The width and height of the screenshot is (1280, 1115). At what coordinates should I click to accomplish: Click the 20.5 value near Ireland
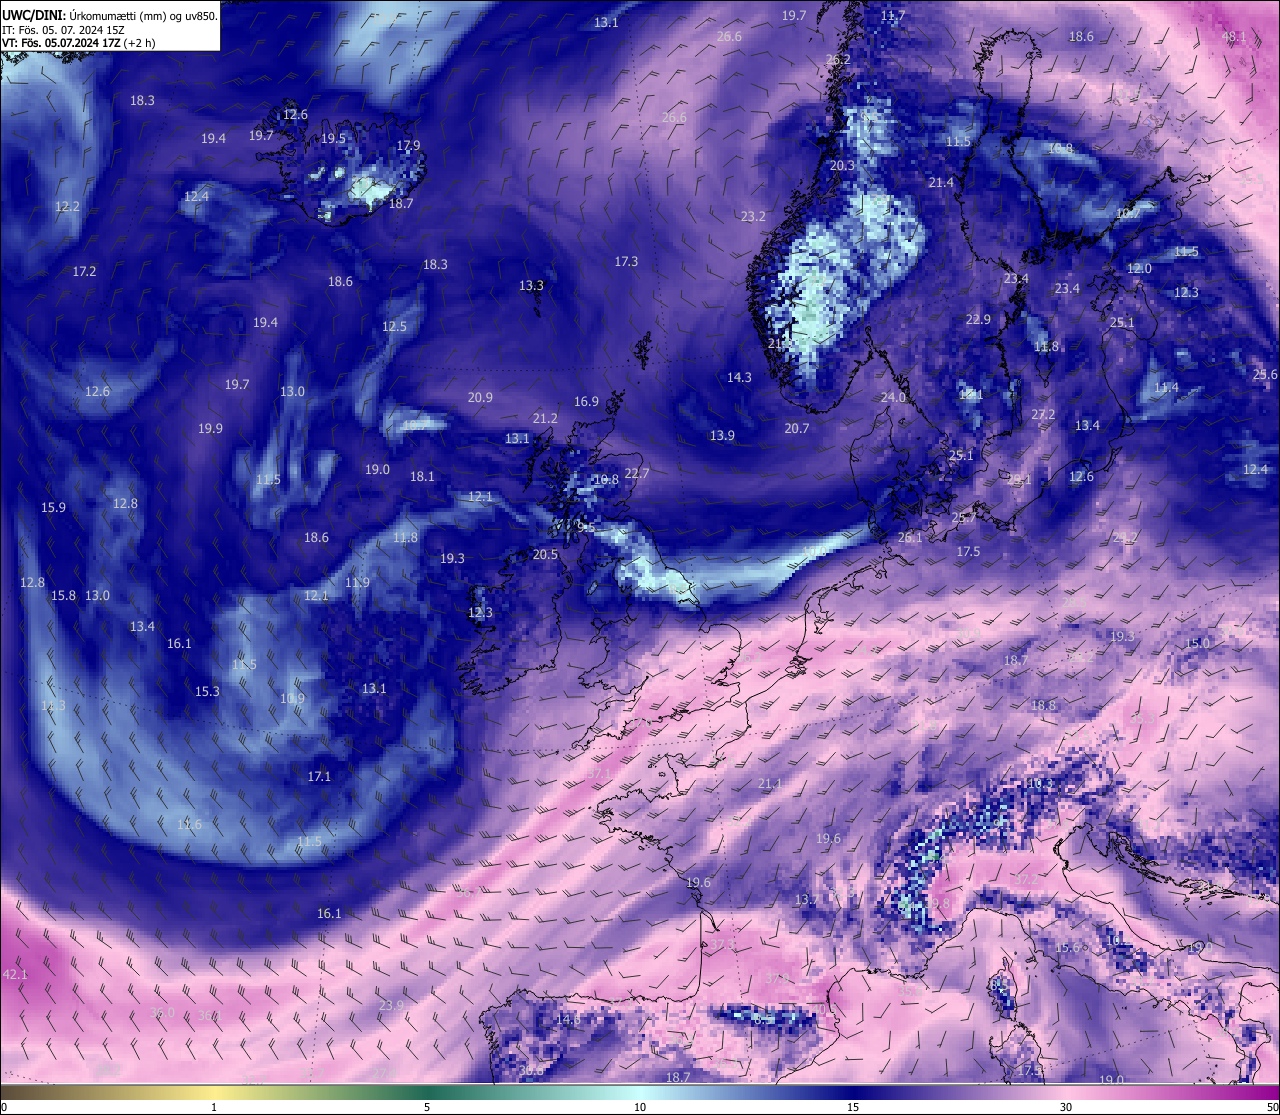click(545, 555)
